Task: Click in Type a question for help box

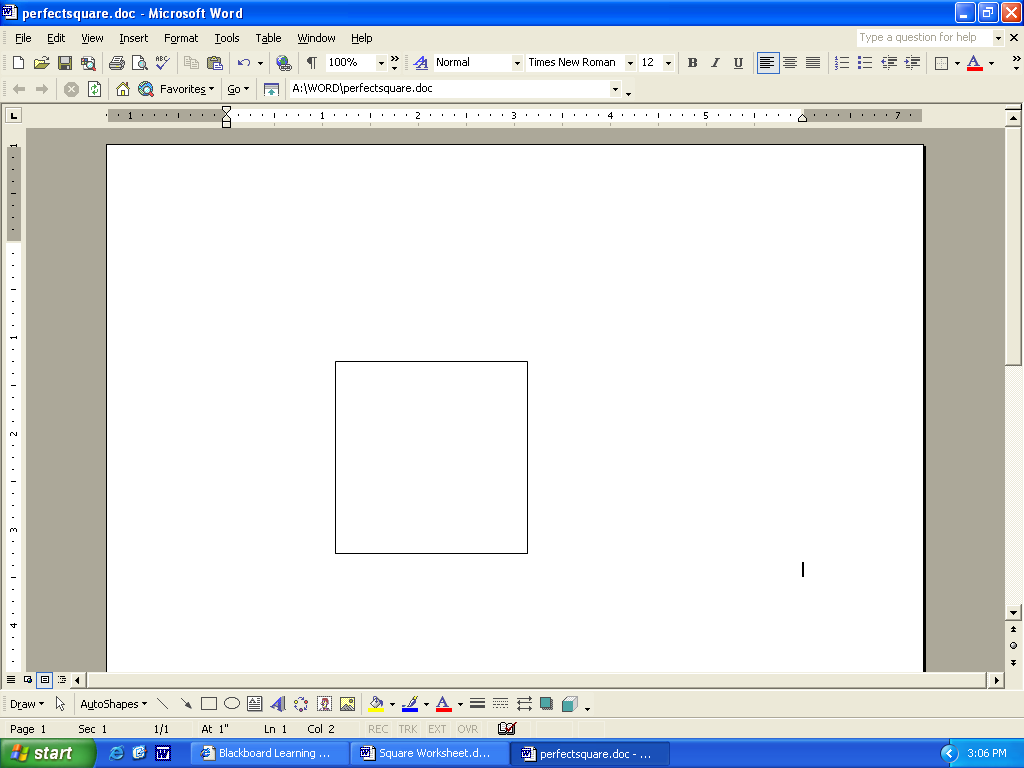Action: (x=924, y=37)
